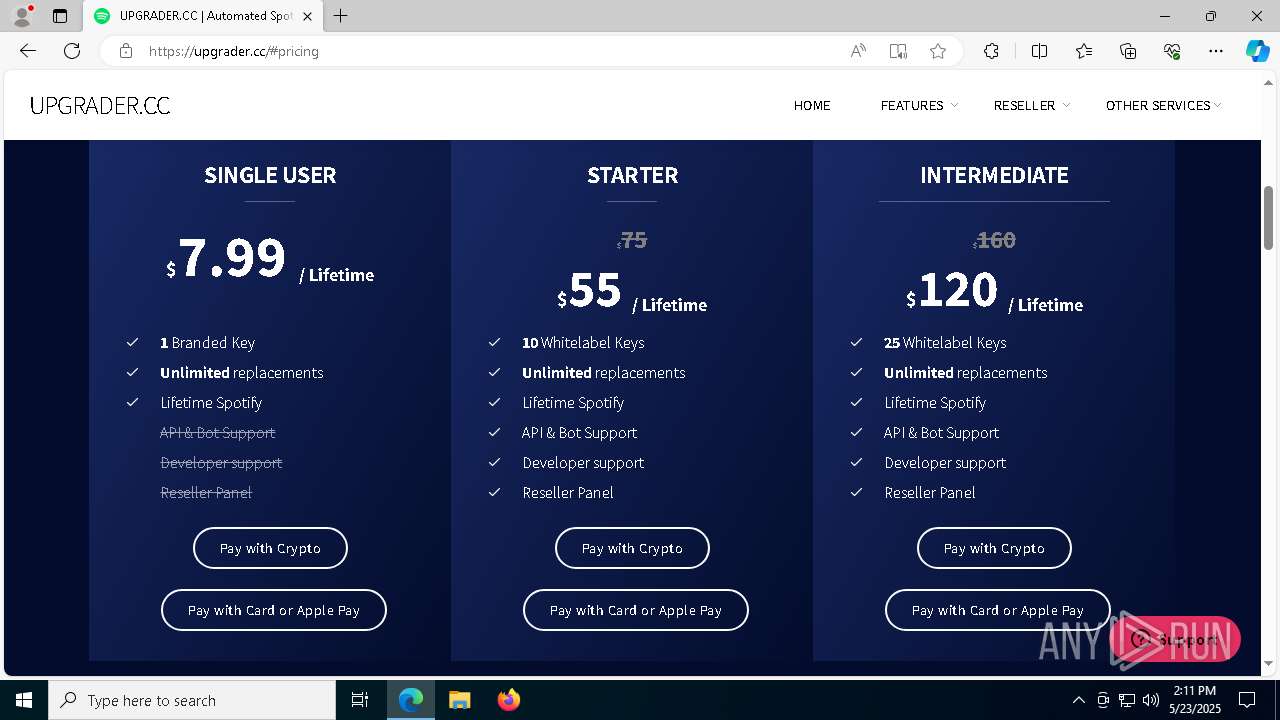Launch Firefox from the taskbar
The width and height of the screenshot is (1280, 720).
click(x=508, y=700)
